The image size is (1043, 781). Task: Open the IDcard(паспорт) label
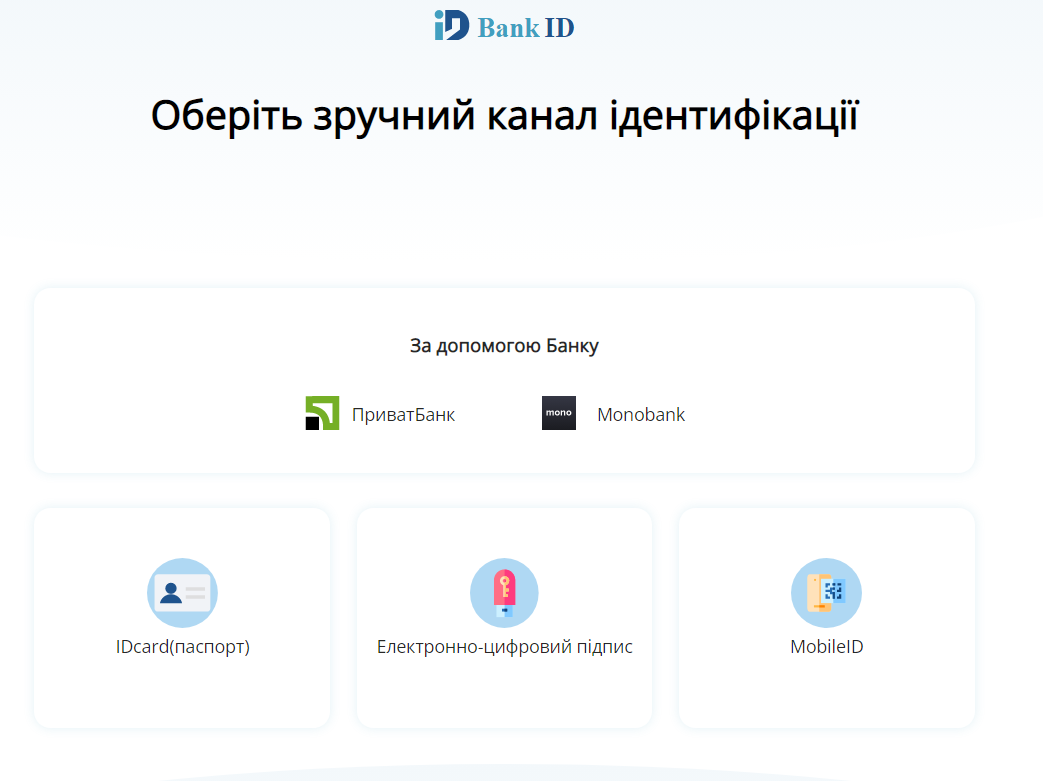tap(182, 647)
